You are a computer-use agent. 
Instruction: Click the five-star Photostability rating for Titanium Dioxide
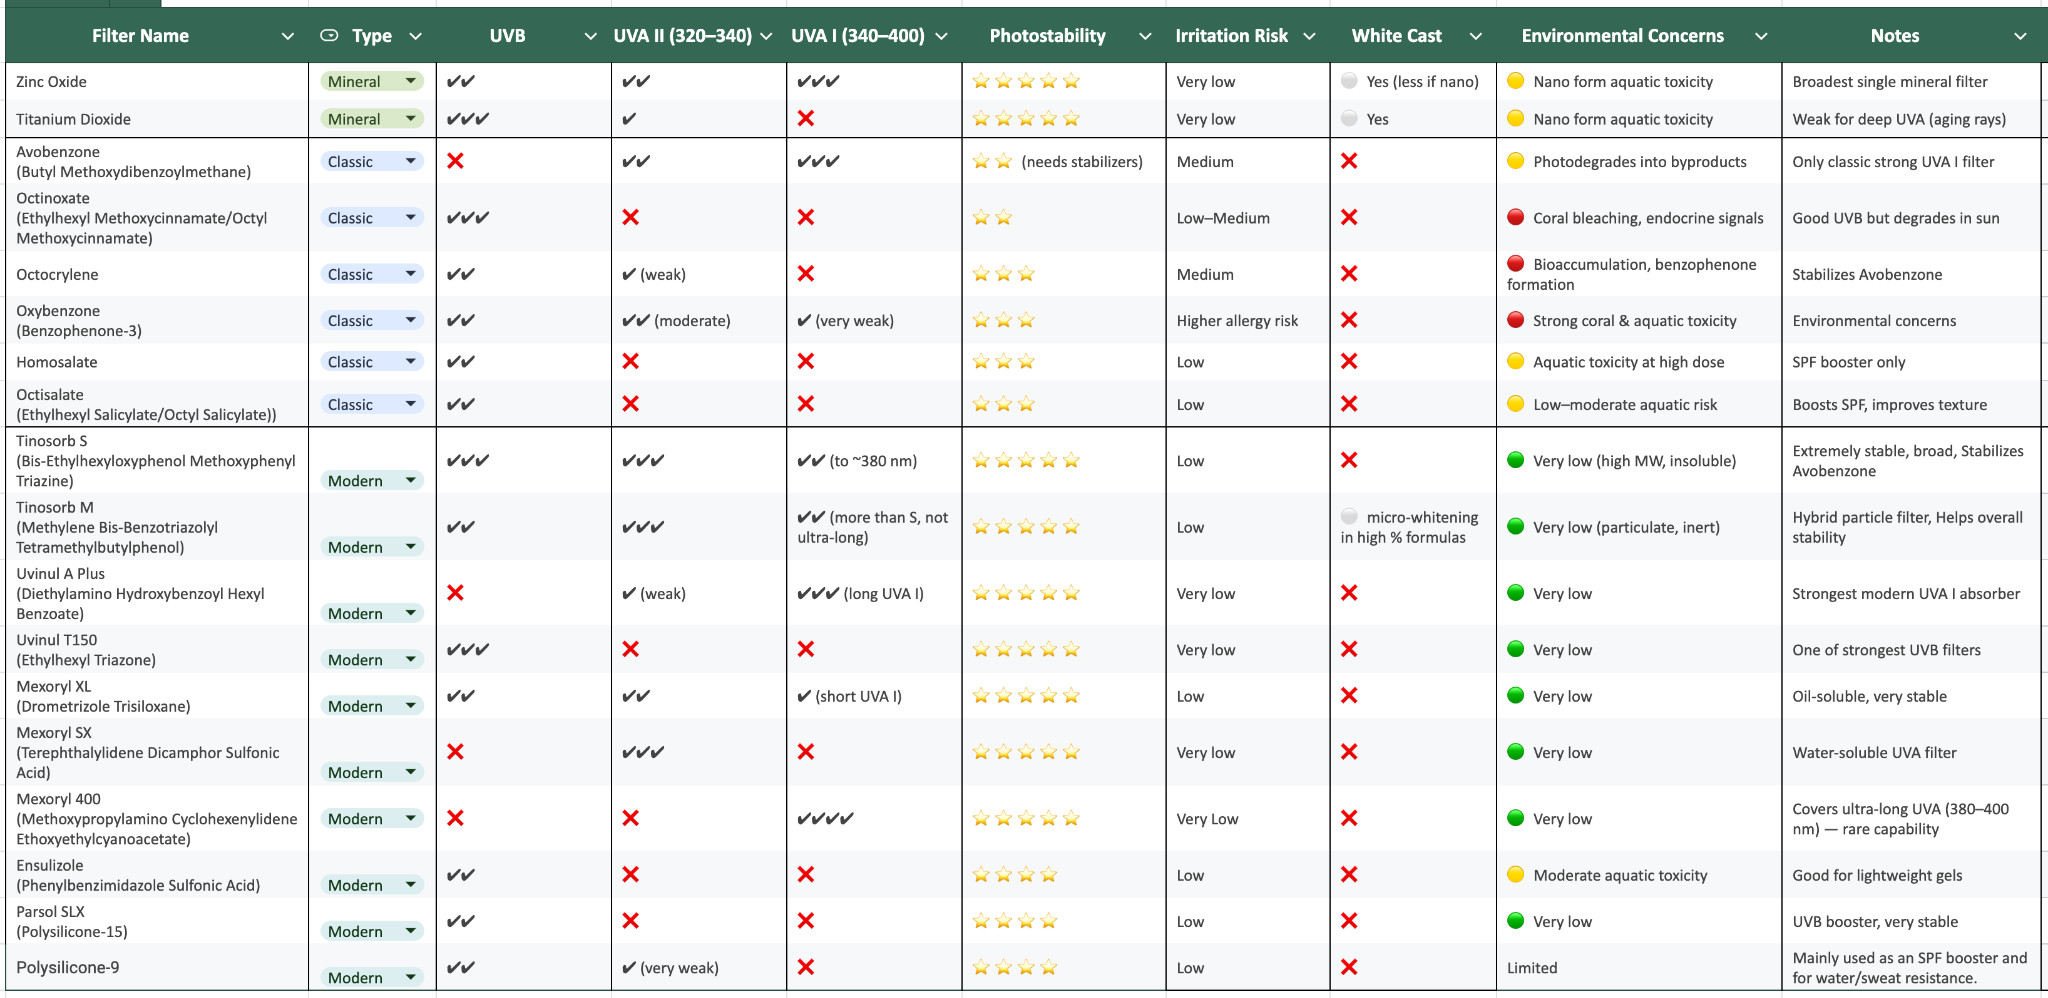[x=1026, y=119]
